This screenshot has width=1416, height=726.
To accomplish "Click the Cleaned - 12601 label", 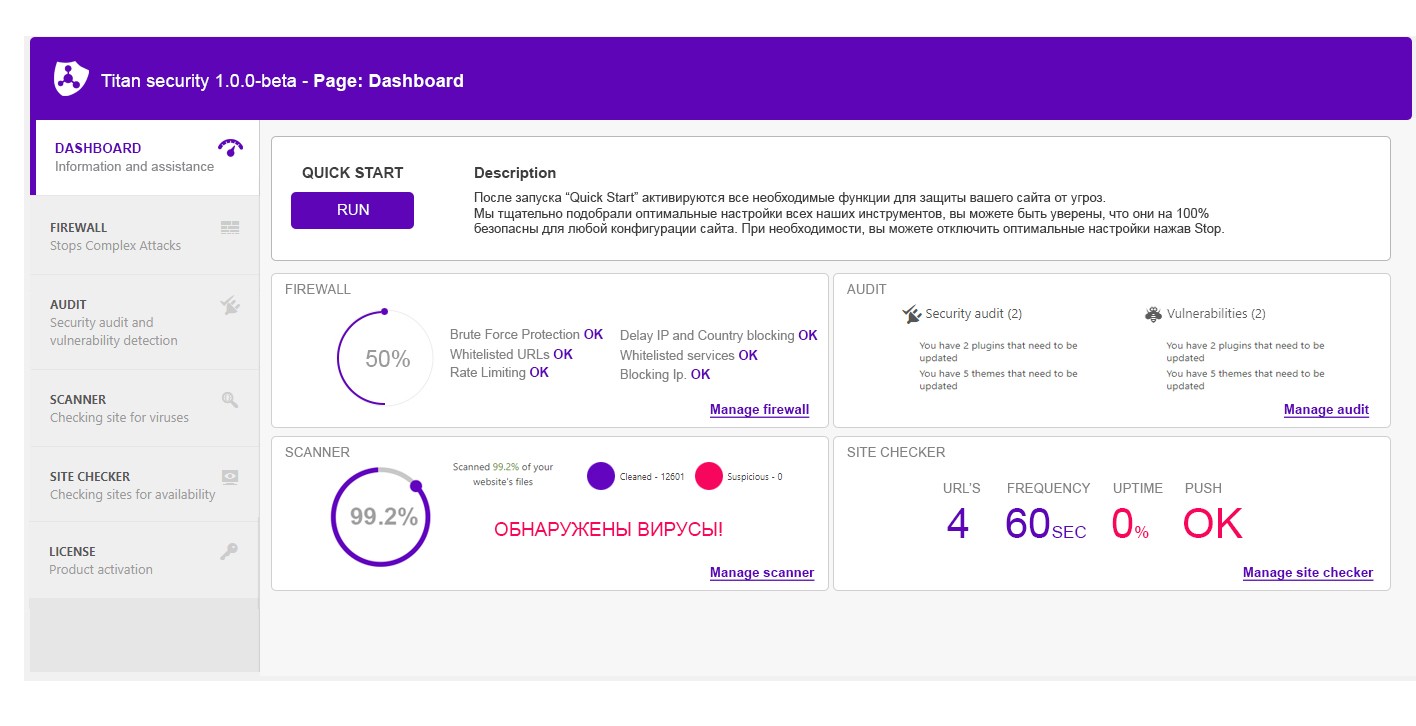I will tap(652, 477).
